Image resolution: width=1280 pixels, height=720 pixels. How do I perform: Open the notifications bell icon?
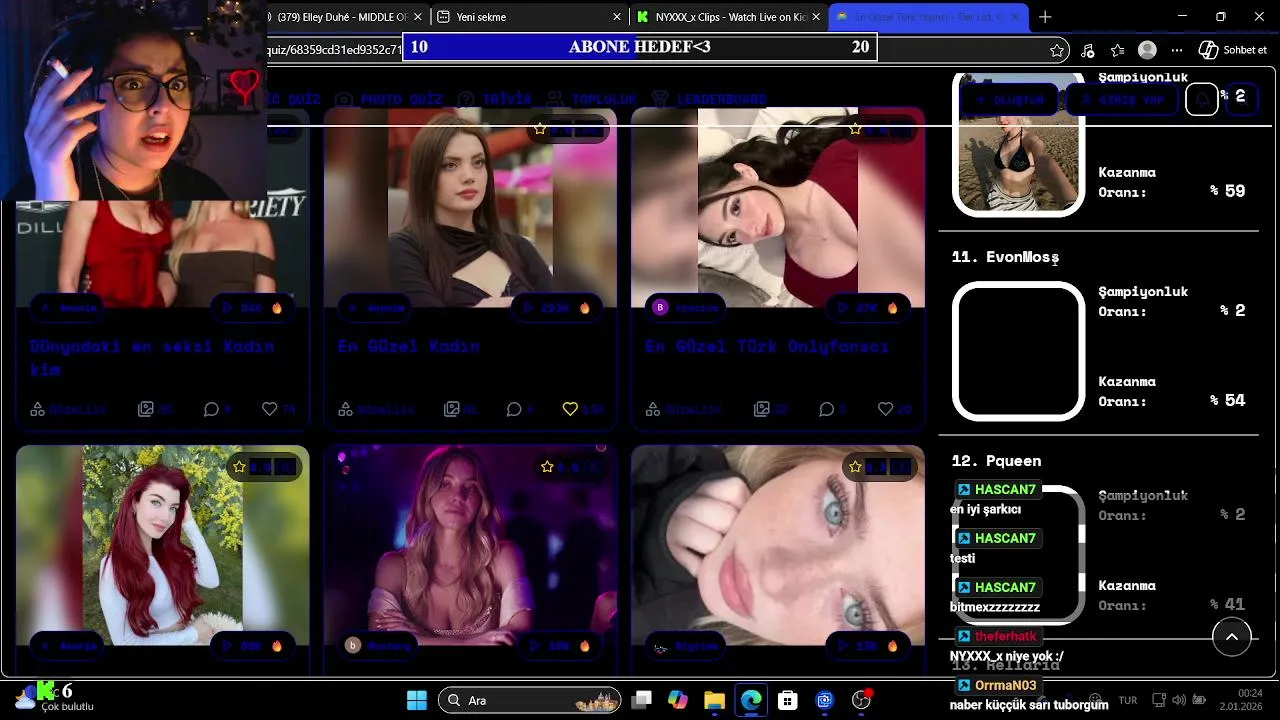coord(1202,99)
